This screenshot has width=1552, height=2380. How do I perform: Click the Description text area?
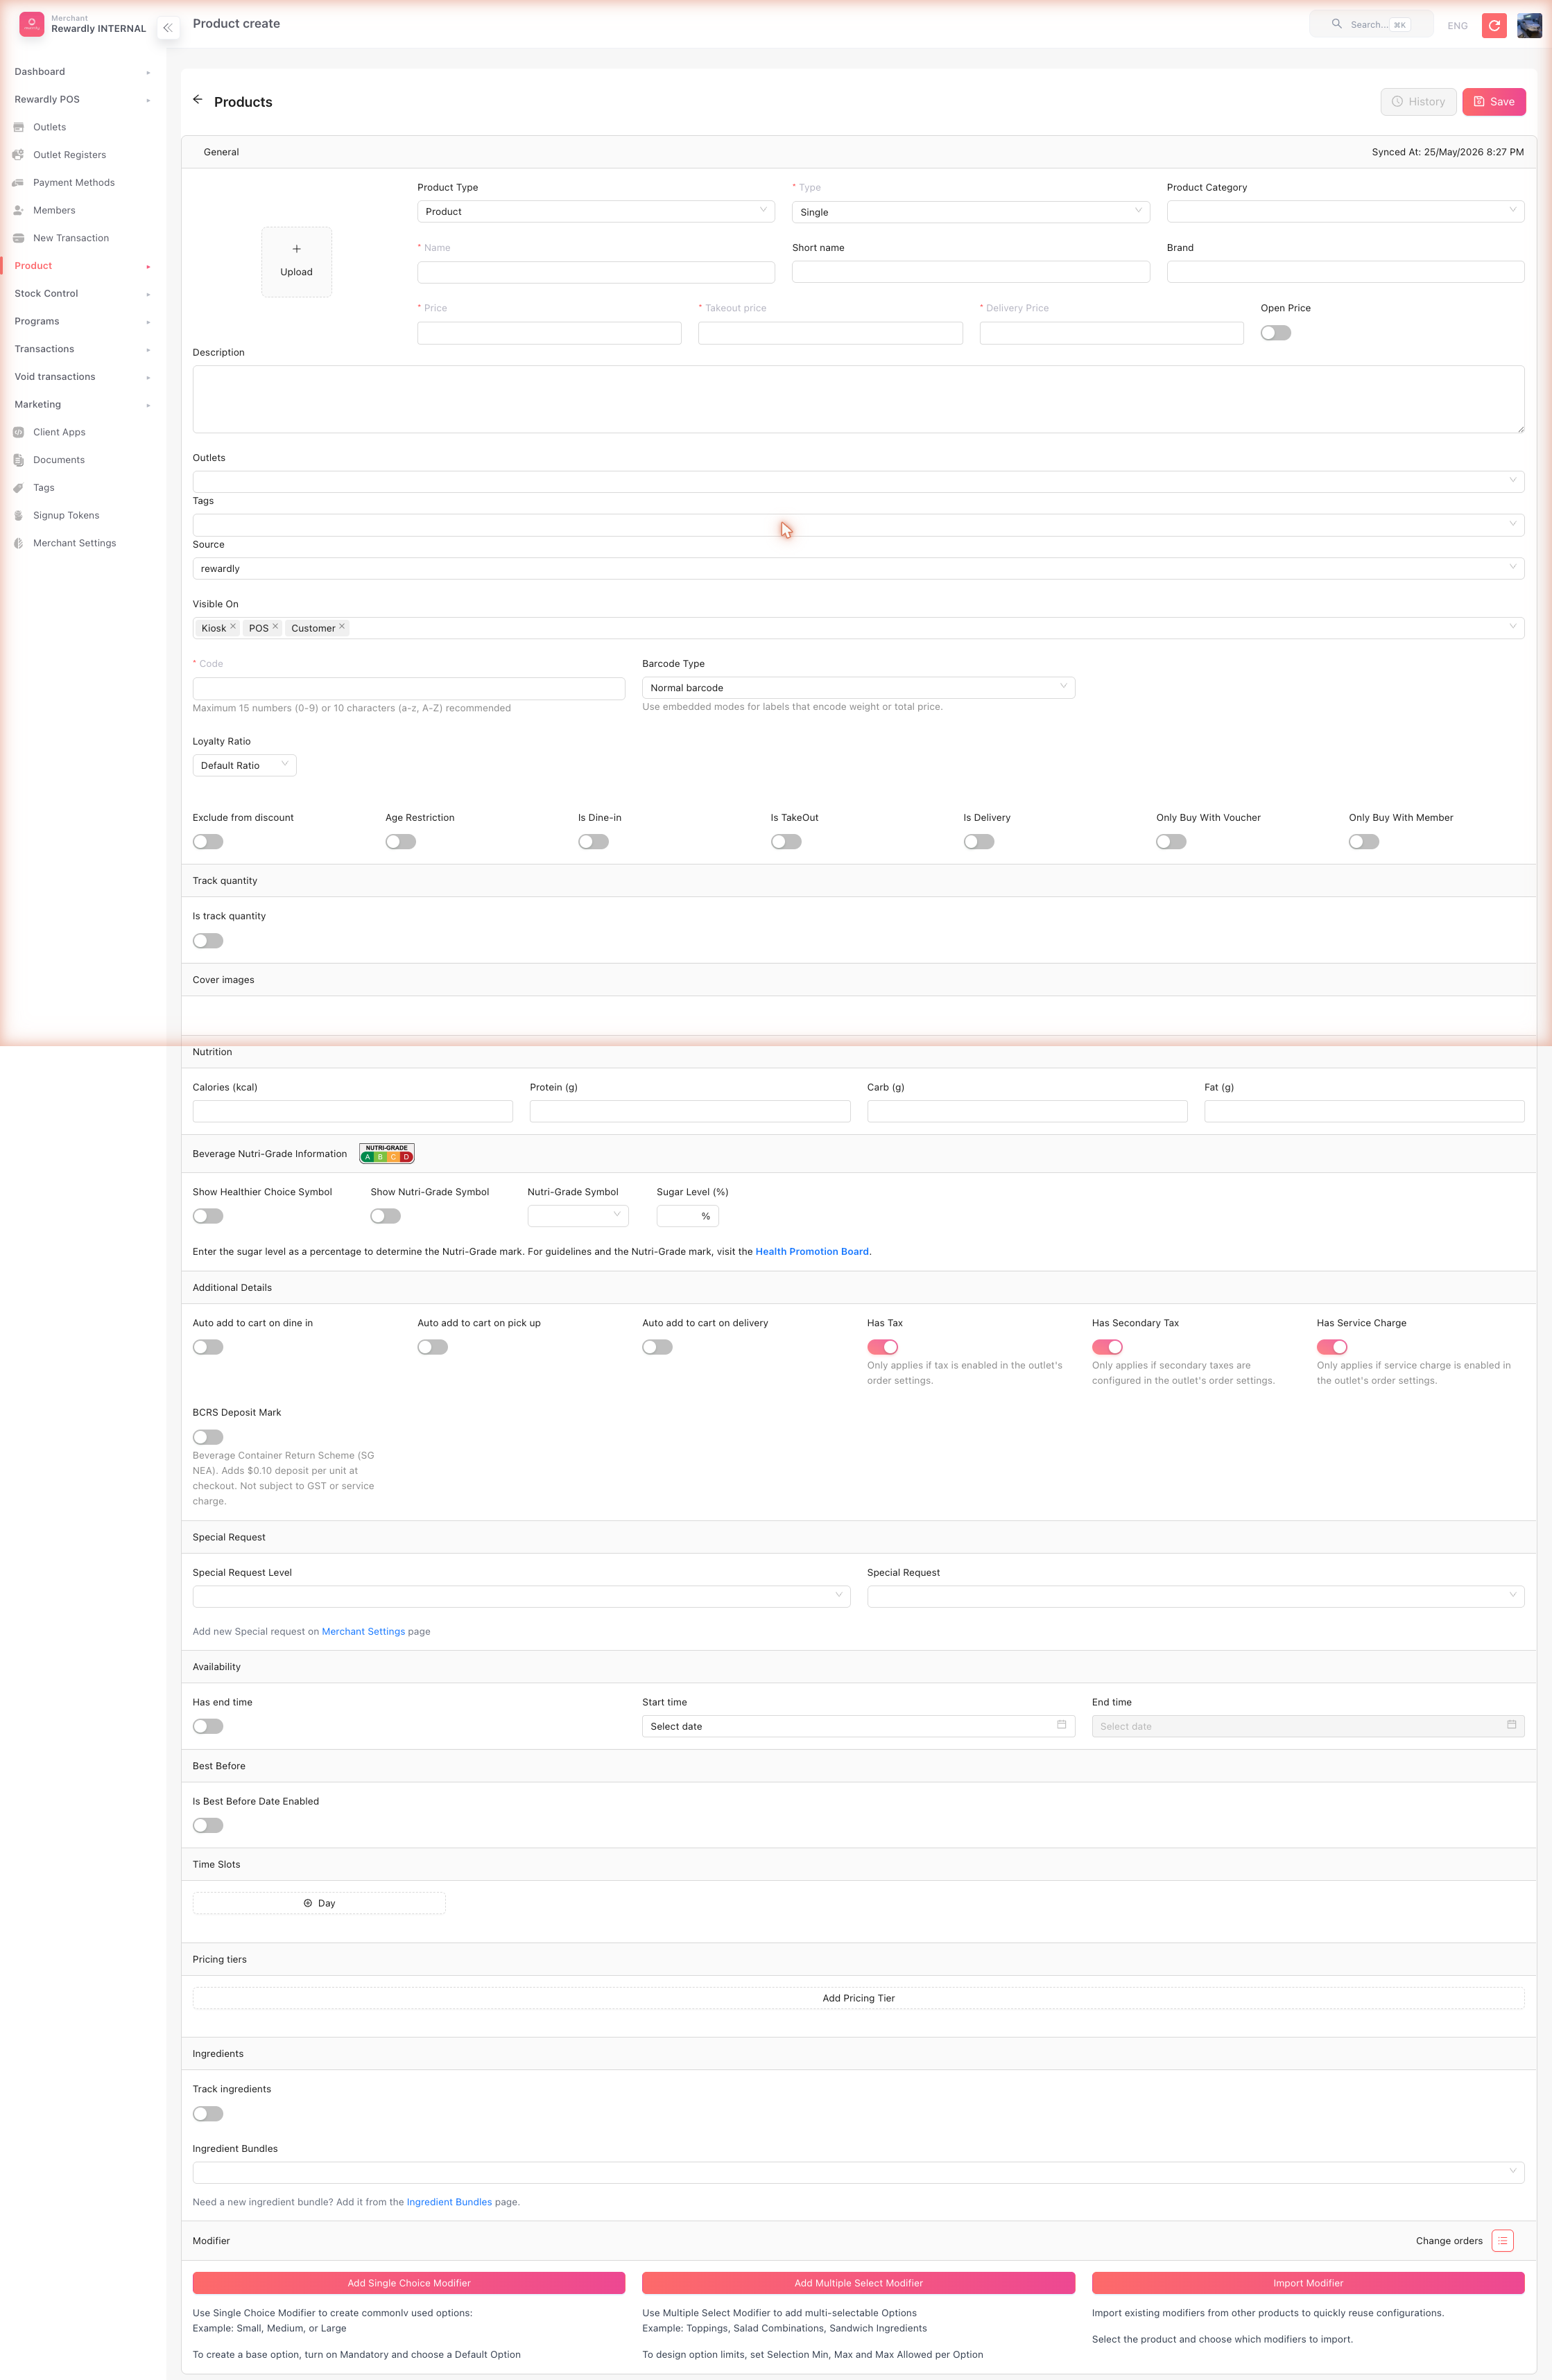click(x=858, y=399)
